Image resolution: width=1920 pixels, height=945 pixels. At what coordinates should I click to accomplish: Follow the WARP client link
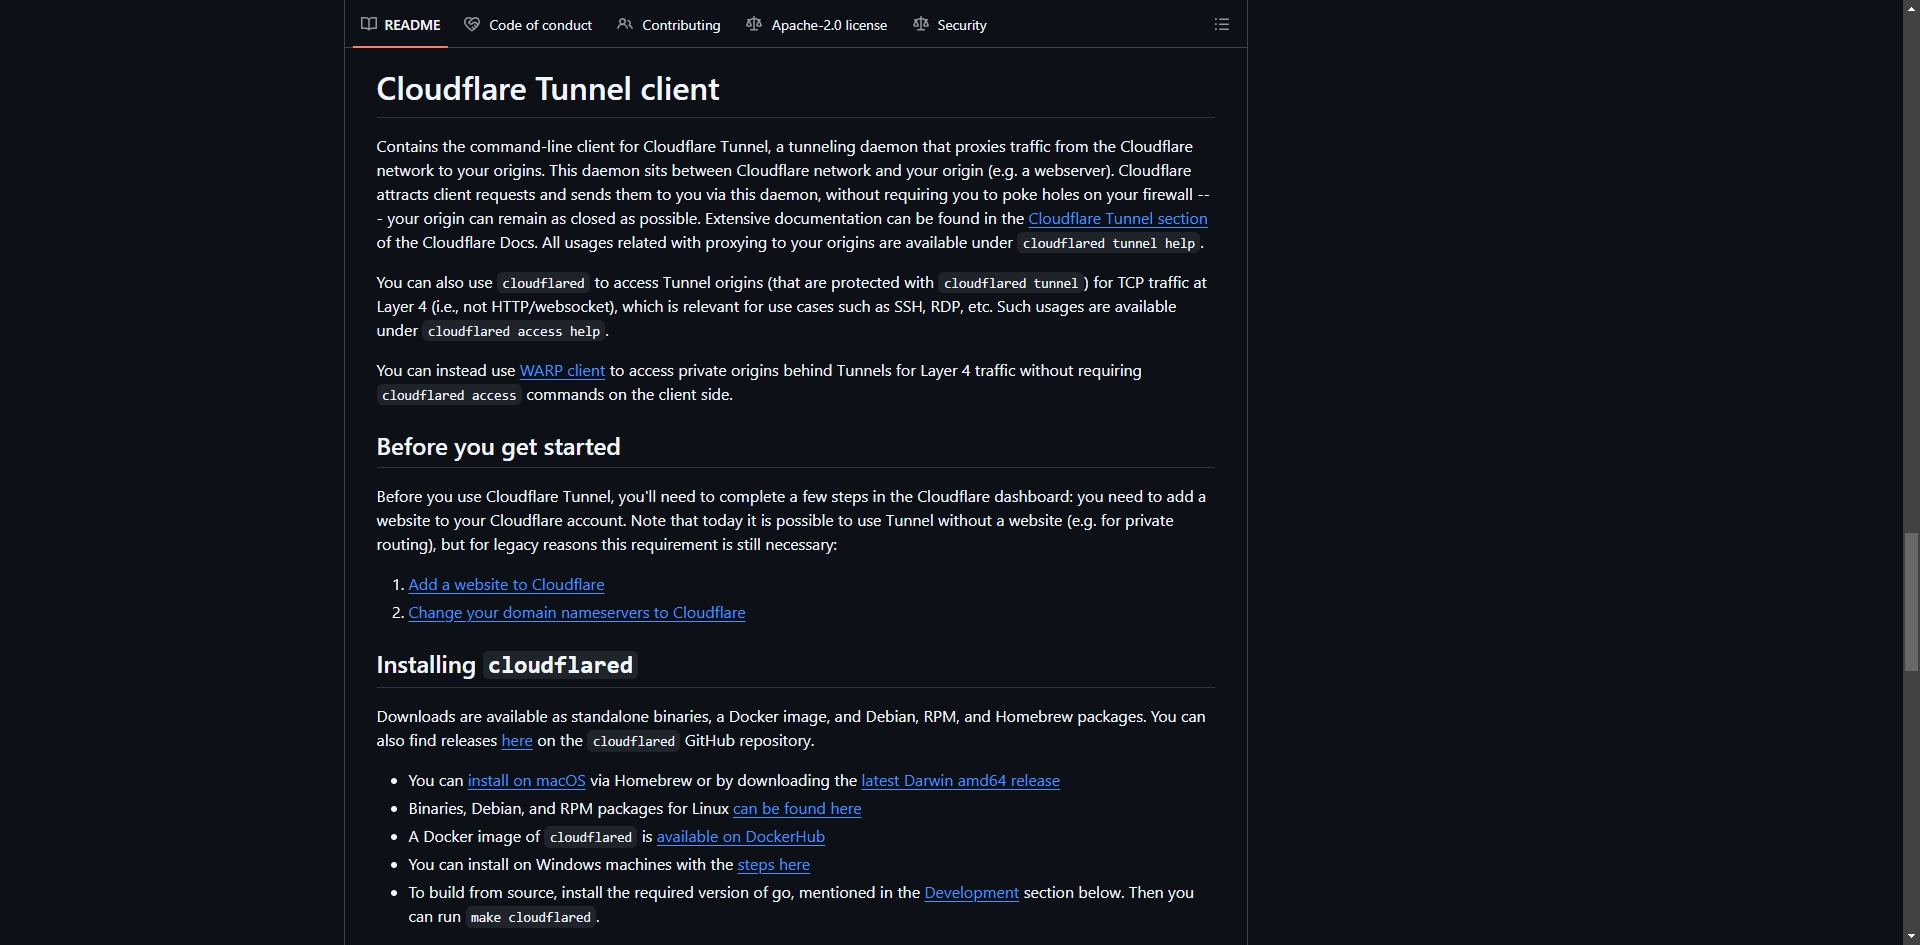tap(562, 370)
